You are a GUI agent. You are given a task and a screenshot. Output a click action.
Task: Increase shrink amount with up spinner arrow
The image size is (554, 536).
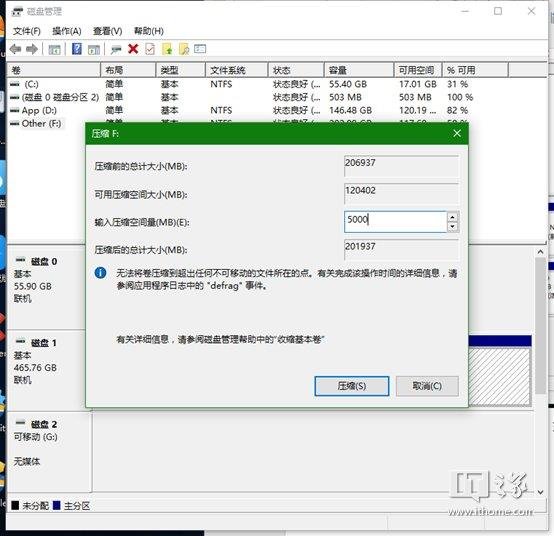tap(453, 217)
